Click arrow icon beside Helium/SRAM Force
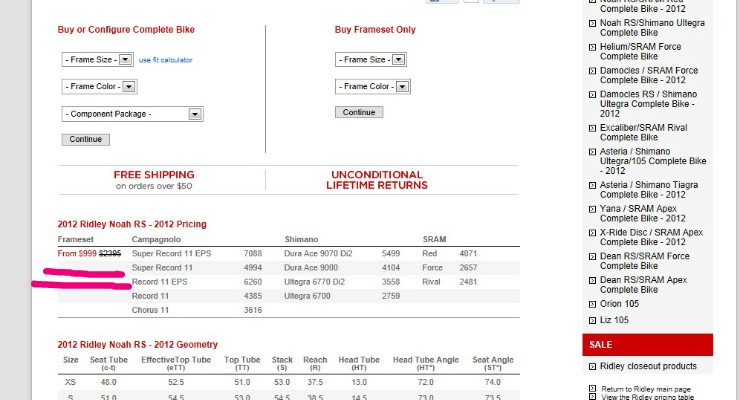This screenshot has height=400, width=740. [x=592, y=47]
